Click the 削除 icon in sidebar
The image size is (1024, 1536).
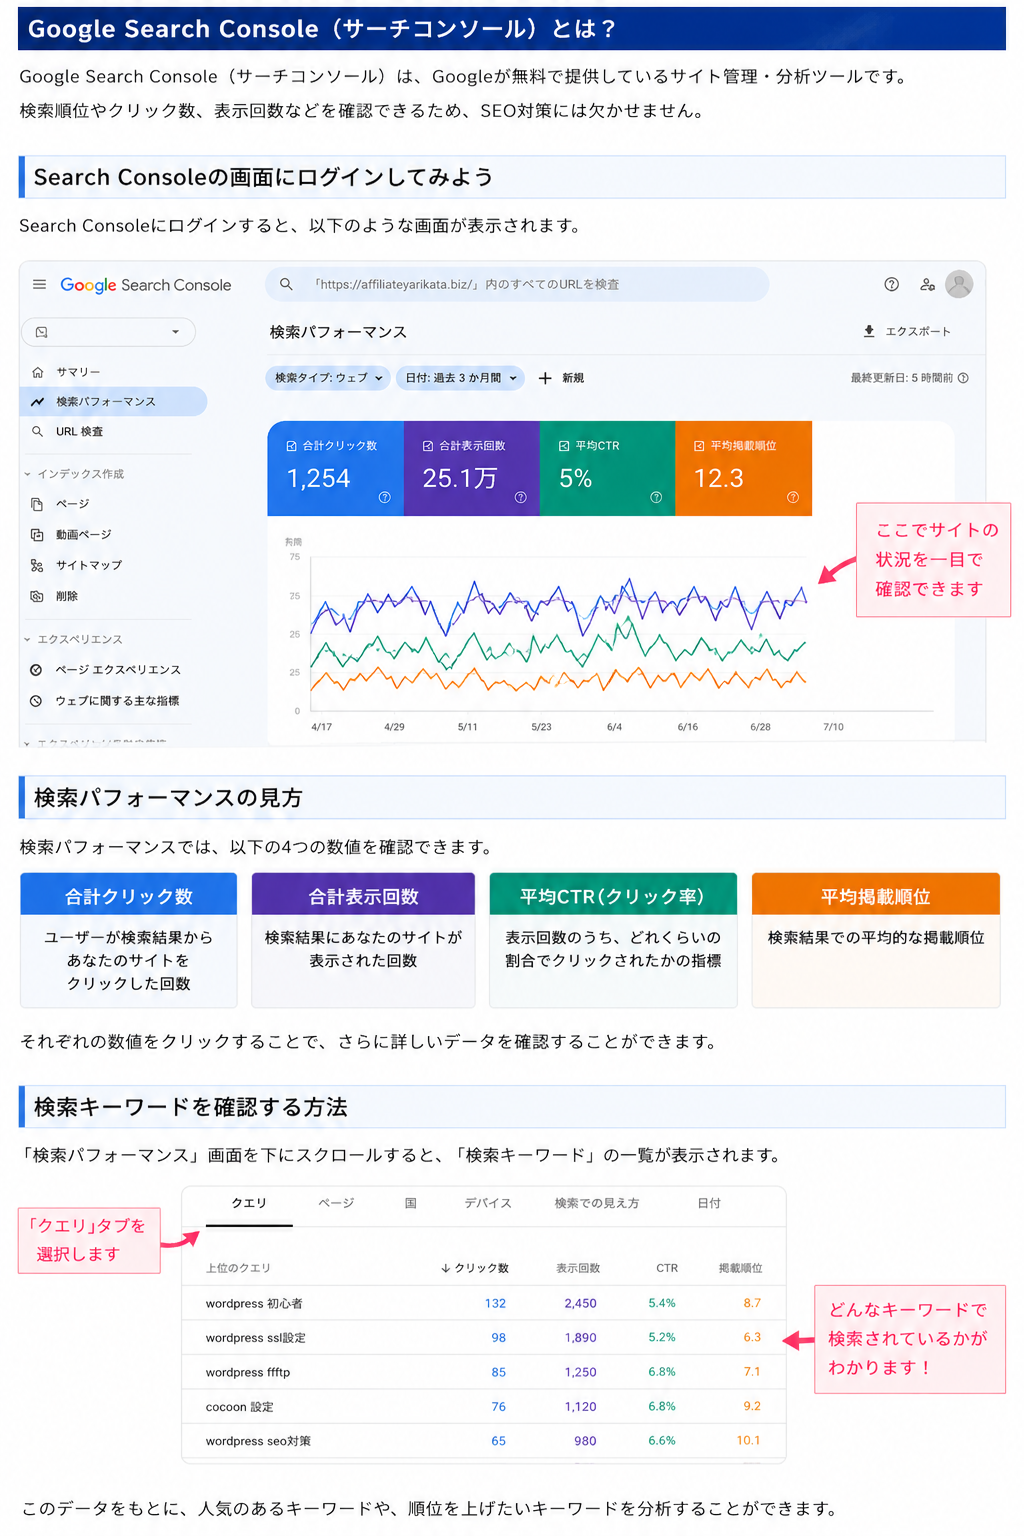pyautogui.click(x=37, y=596)
